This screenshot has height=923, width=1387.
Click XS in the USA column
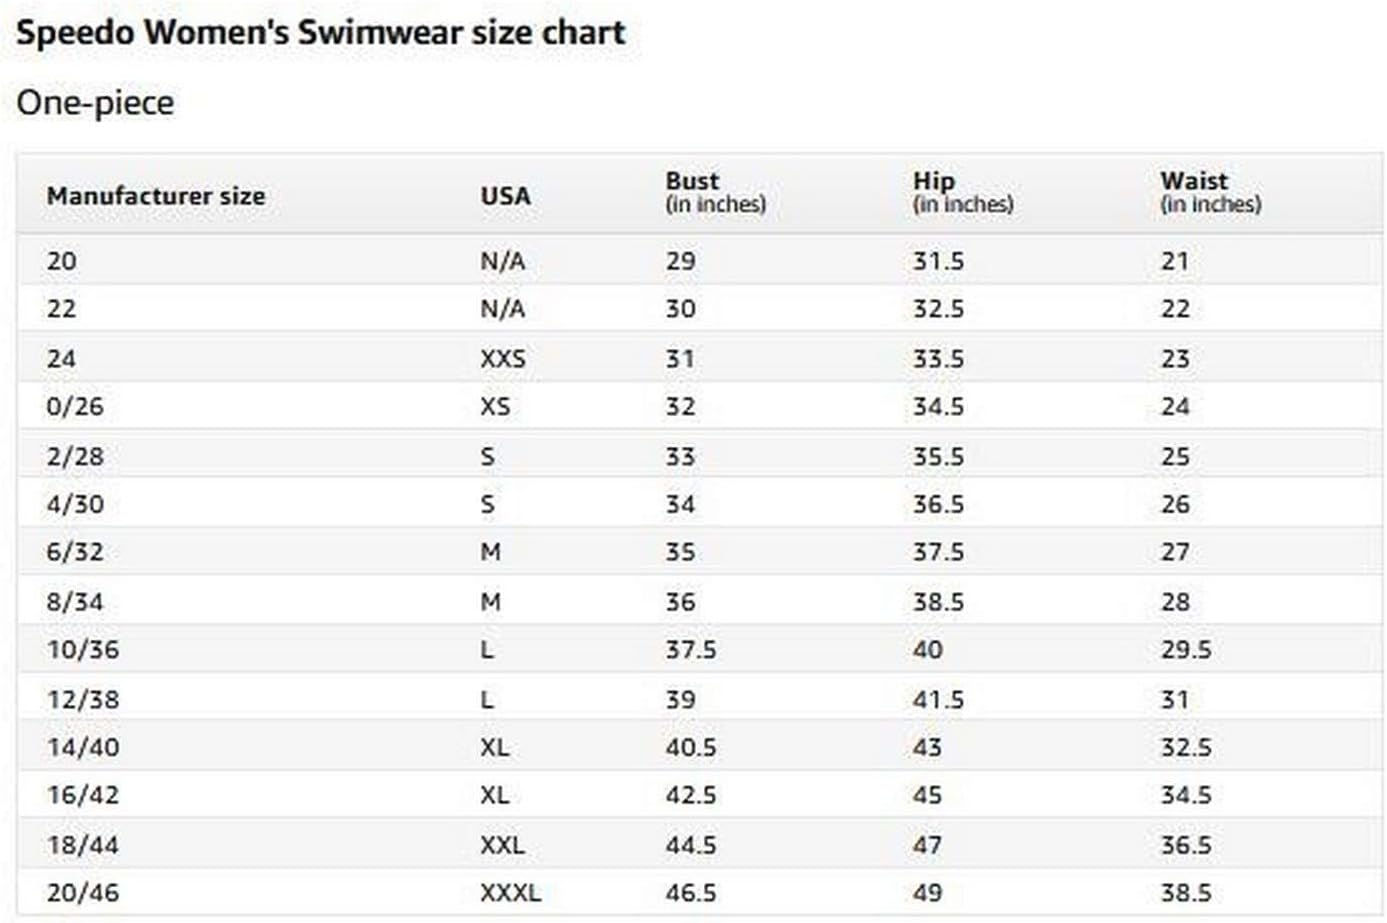pyautogui.click(x=495, y=406)
